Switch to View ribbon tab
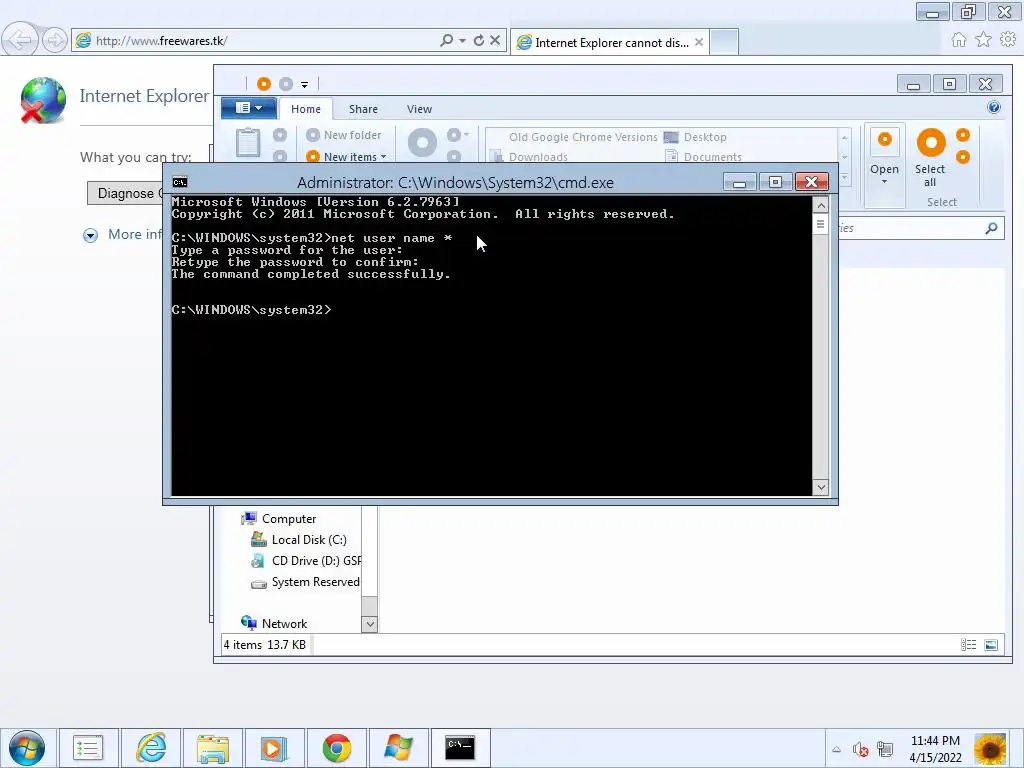1024x768 pixels. pyautogui.click(x=419, y=109)
